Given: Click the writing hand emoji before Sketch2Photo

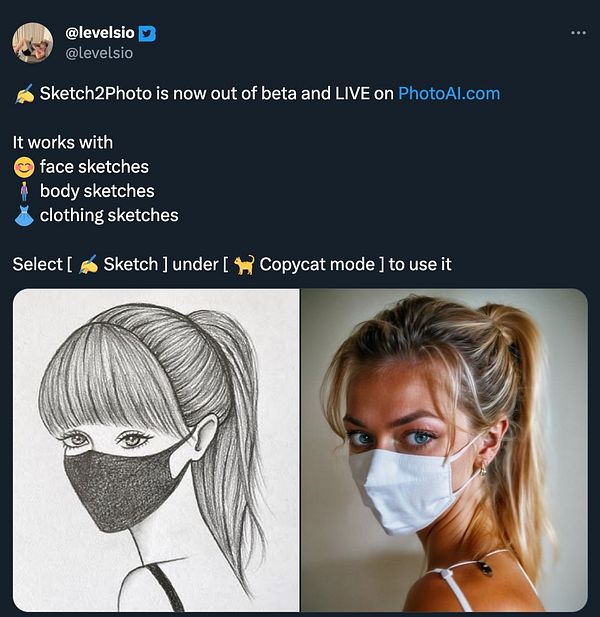Looking at the screenshot, I should tap(24, 94).
